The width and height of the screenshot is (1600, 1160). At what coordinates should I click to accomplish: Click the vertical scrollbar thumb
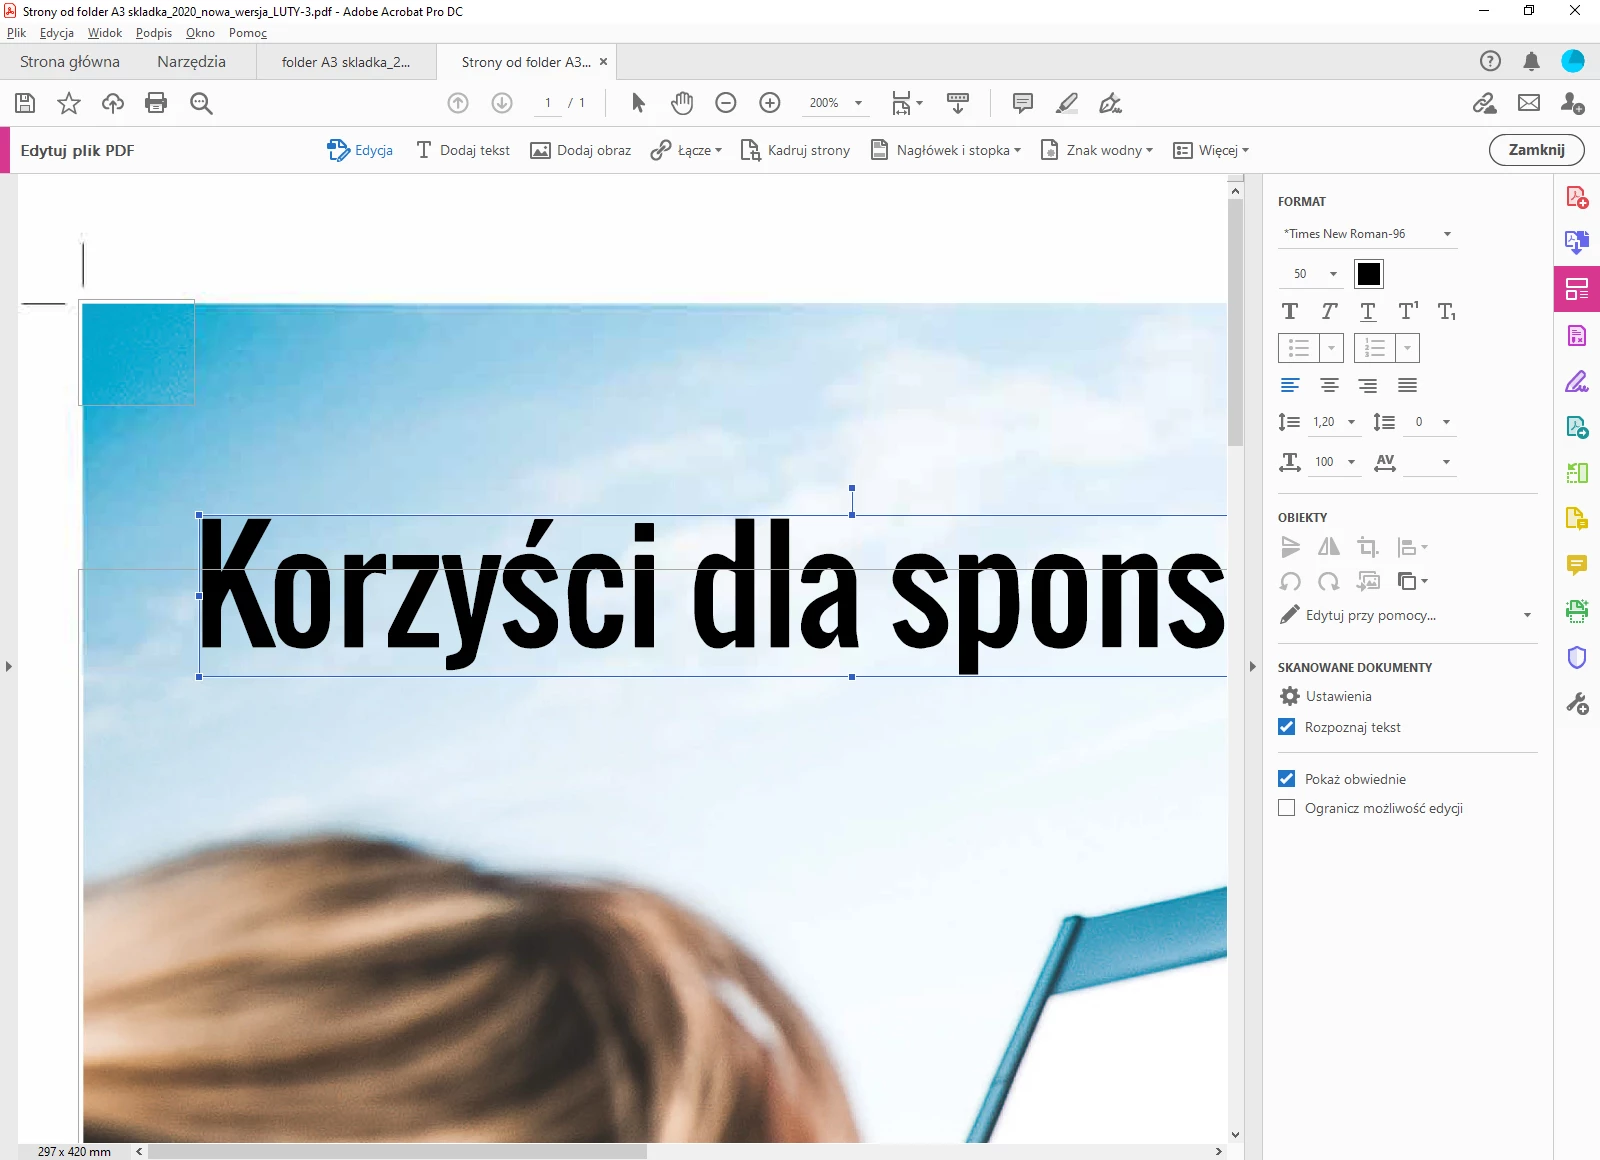coord(1236,322)
